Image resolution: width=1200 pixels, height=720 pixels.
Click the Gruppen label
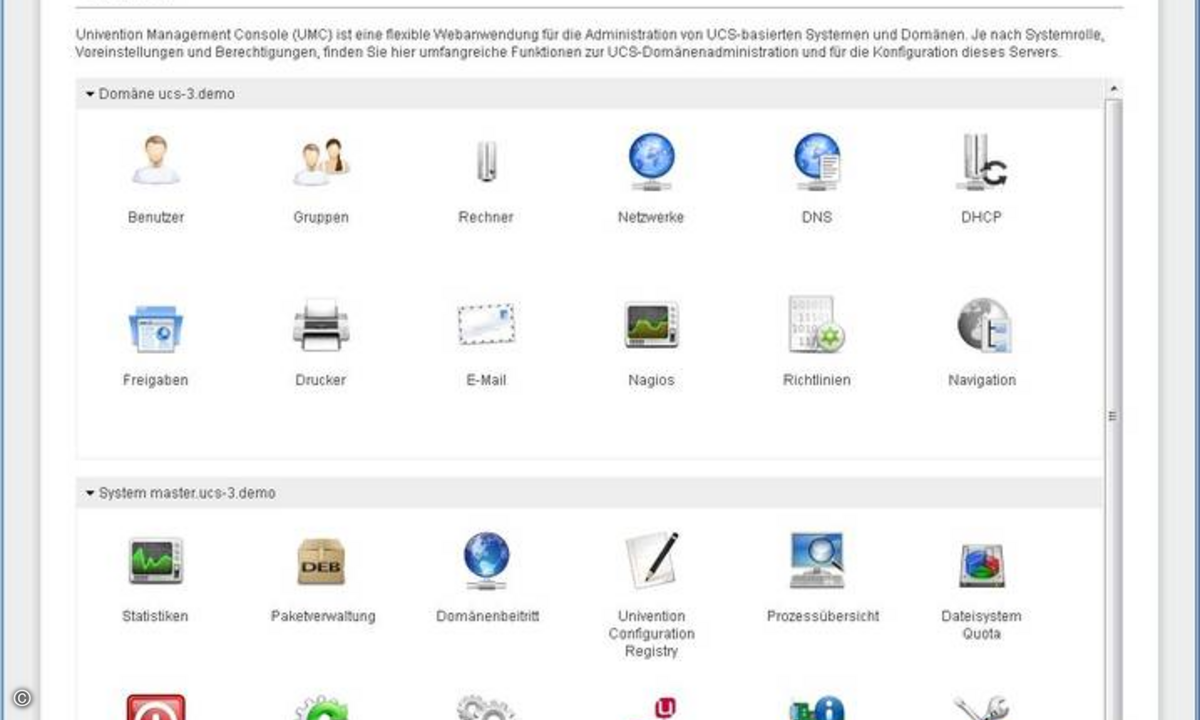coord(321,217)
